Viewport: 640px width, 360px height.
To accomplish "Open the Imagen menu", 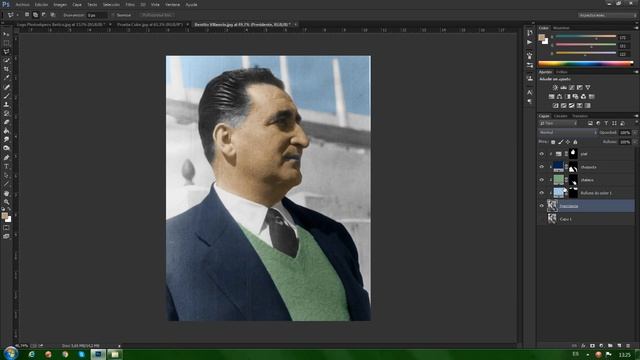I will pos(60,4).
